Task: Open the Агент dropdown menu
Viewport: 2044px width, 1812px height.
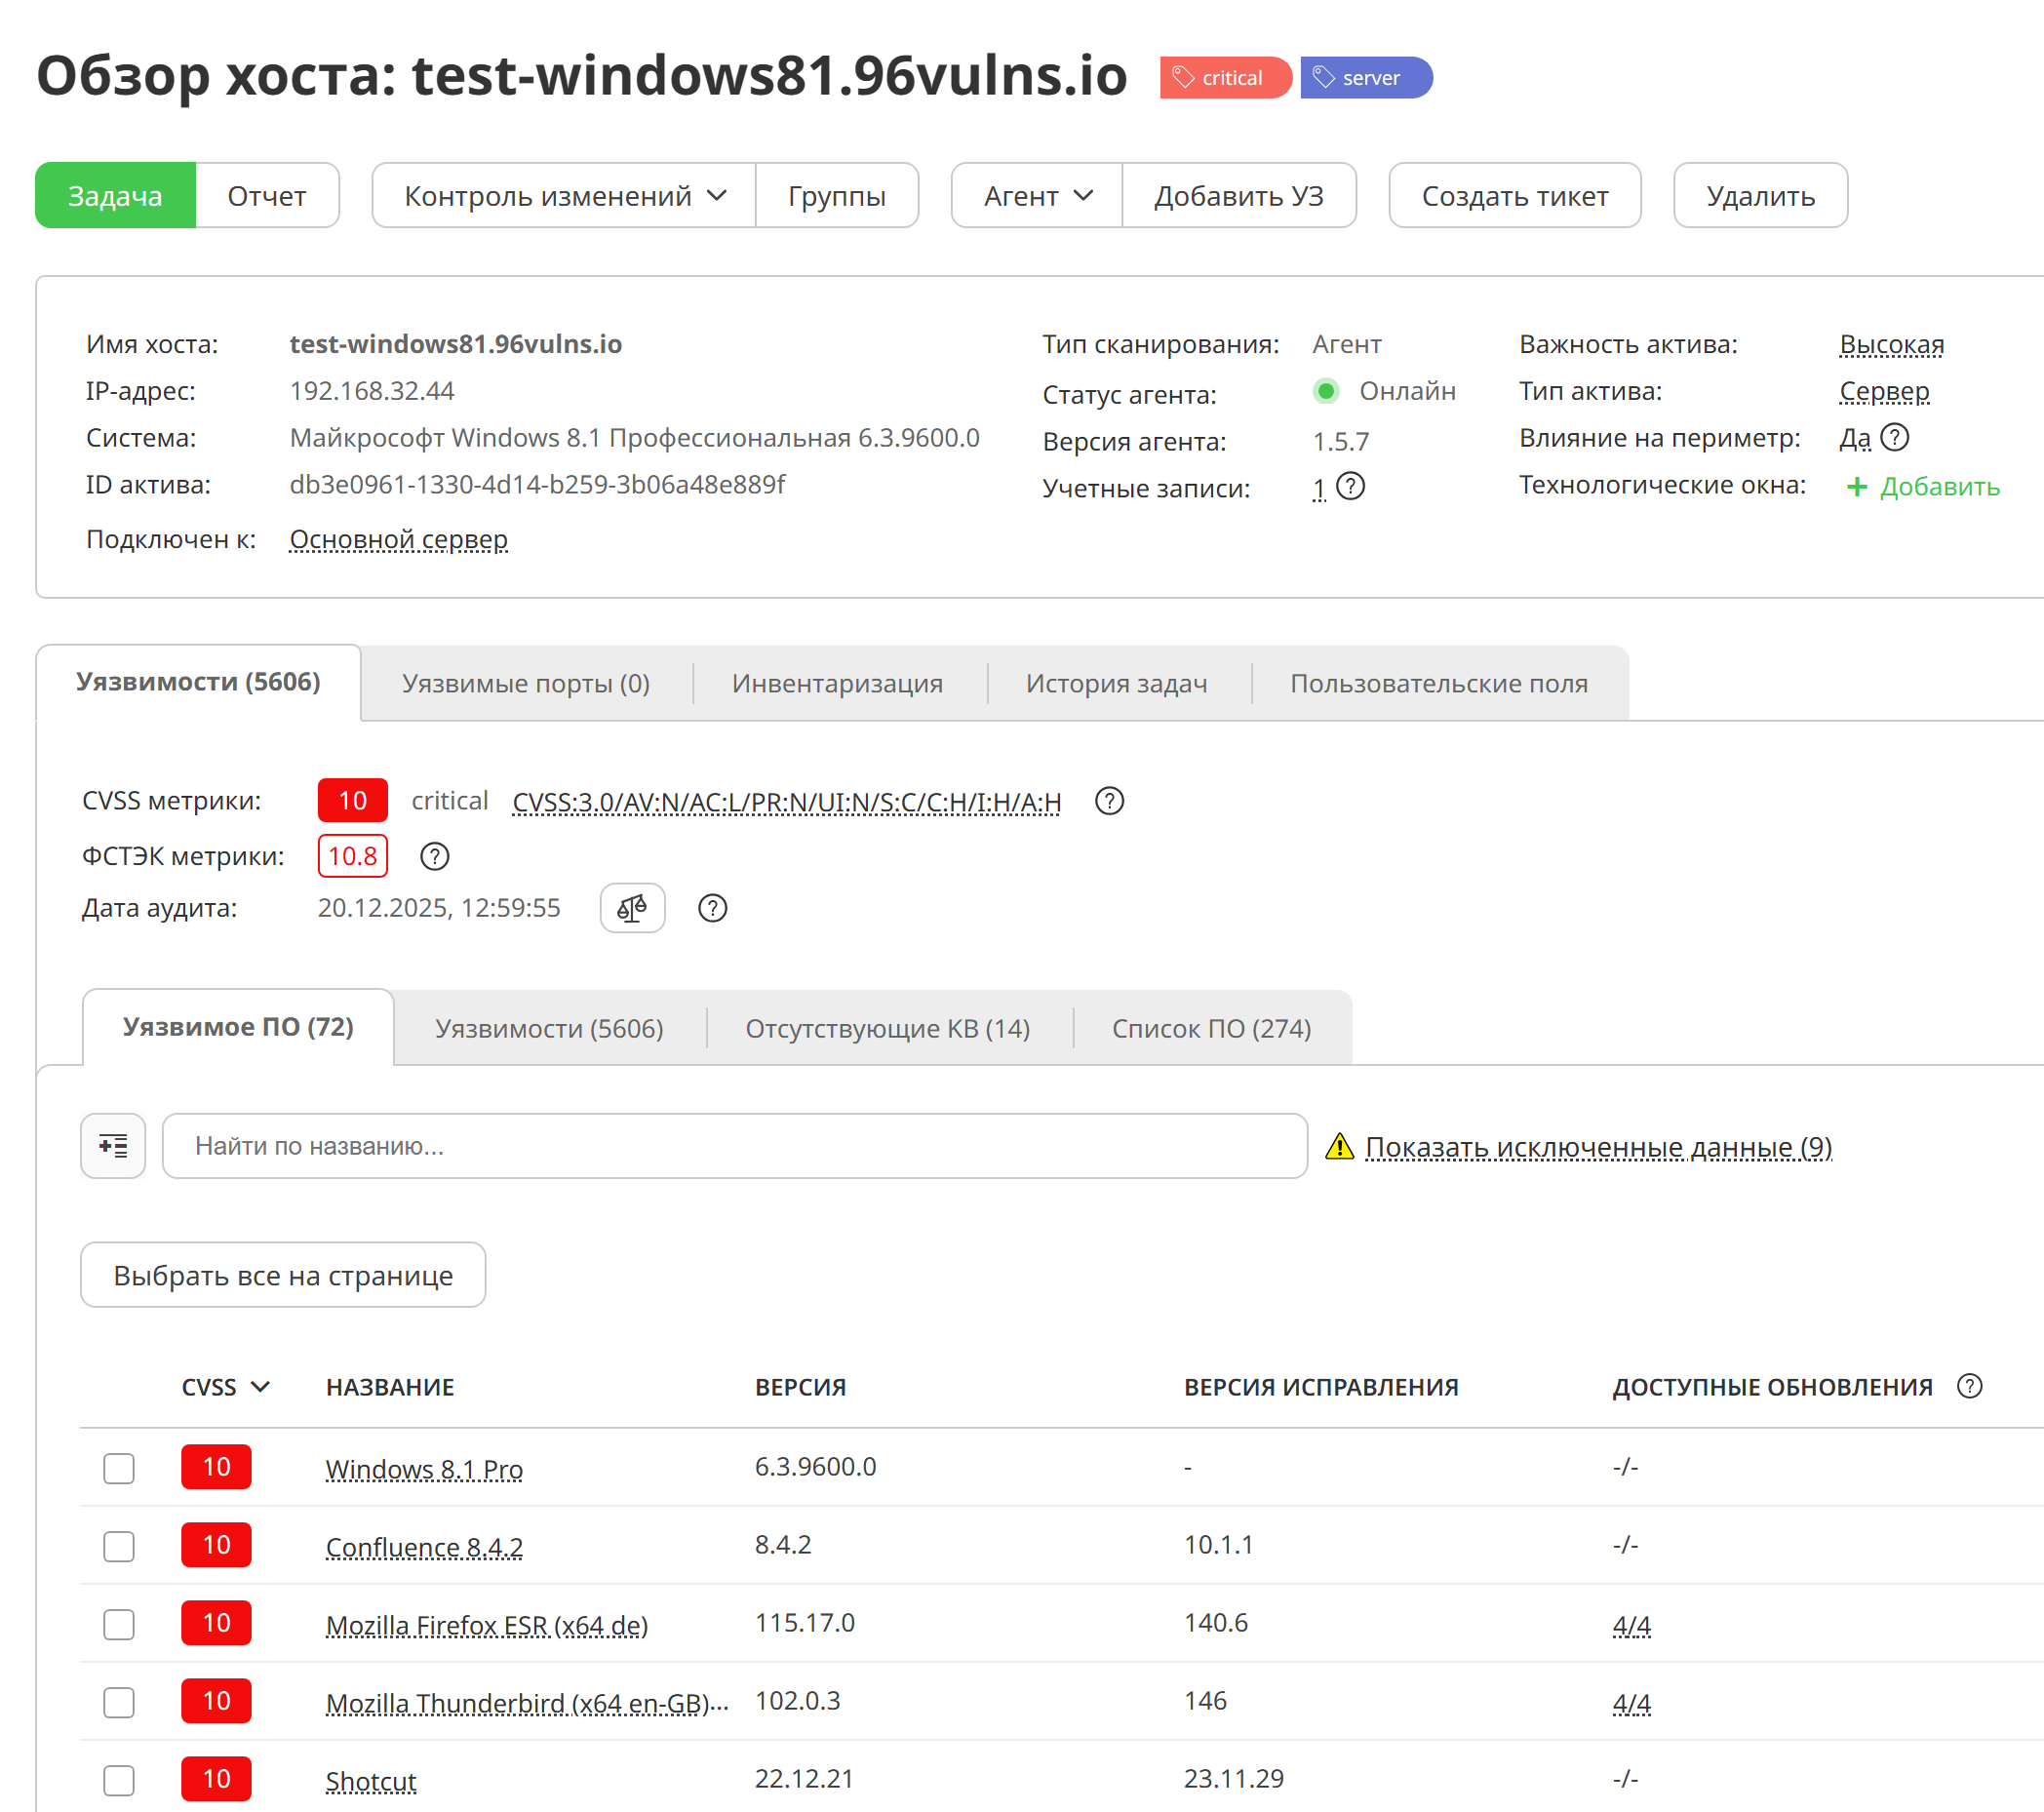Action: click(x=1037, y=196)
